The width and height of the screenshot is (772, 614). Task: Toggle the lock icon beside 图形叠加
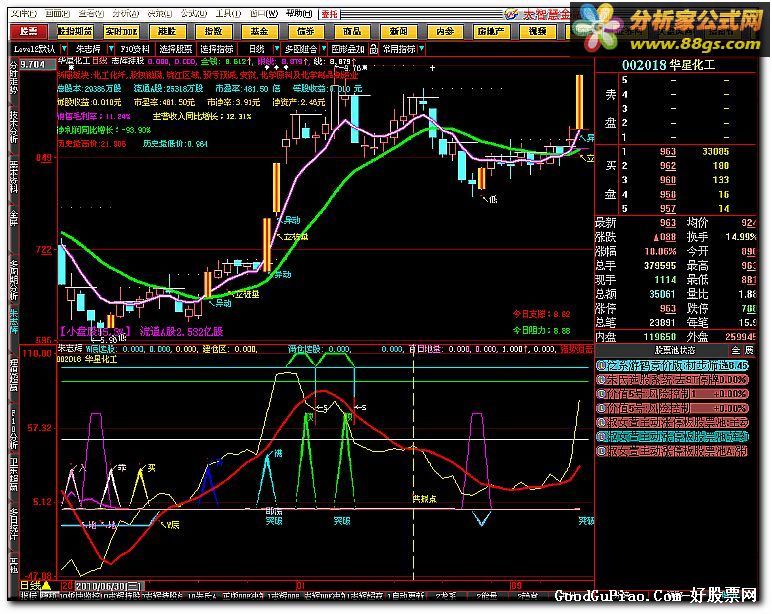tap(374, 49)
